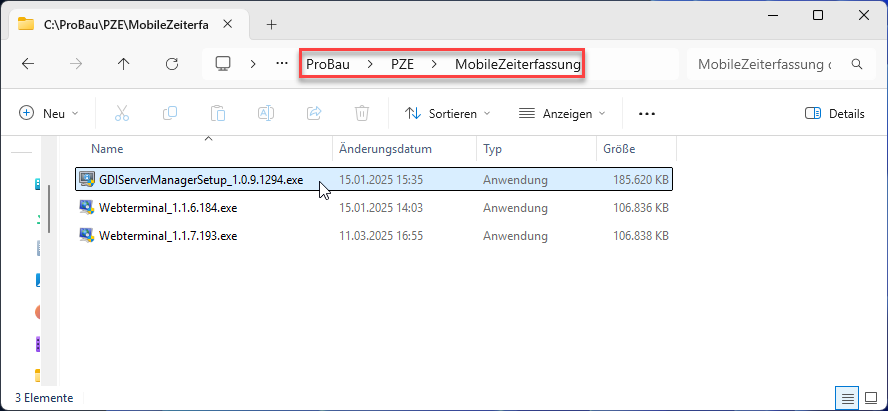The height and width of the screenshot is (411, 888).
Task: Sort by the Änderungsdatum column header
Action: [405, 149]
